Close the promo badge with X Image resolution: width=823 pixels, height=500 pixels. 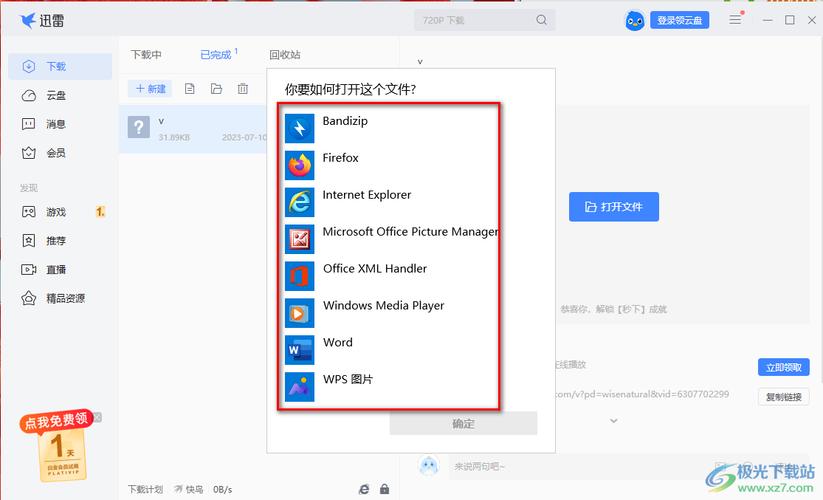pos(97,418)
